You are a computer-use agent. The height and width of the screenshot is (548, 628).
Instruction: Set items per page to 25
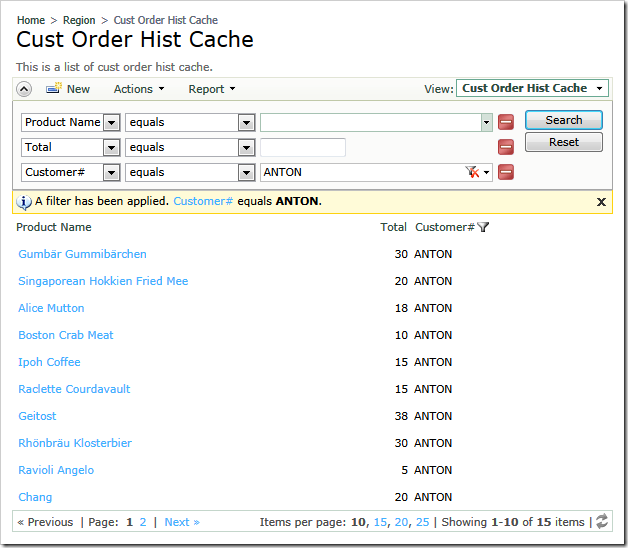[422, 522]
